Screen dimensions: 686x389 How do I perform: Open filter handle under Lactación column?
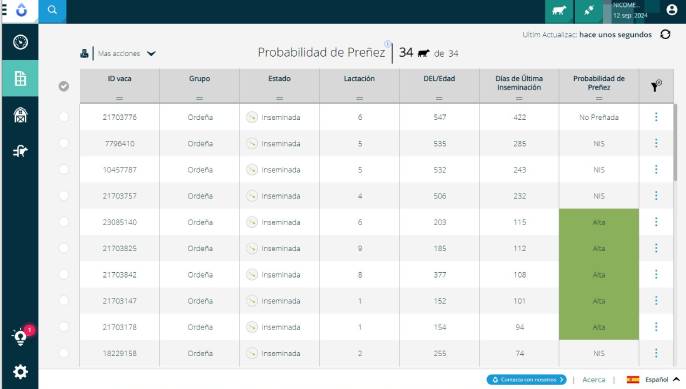coord(359,98)
